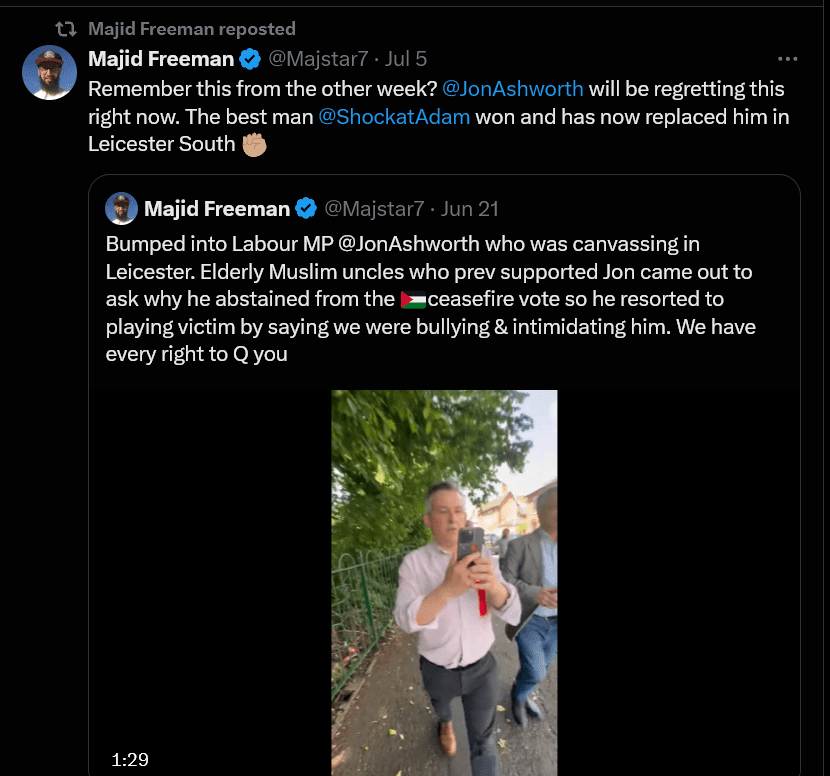Open the Jun 21 quoted tweet timestamp
This screenshot has width=830, height=776.
click(x=470, y=209)
